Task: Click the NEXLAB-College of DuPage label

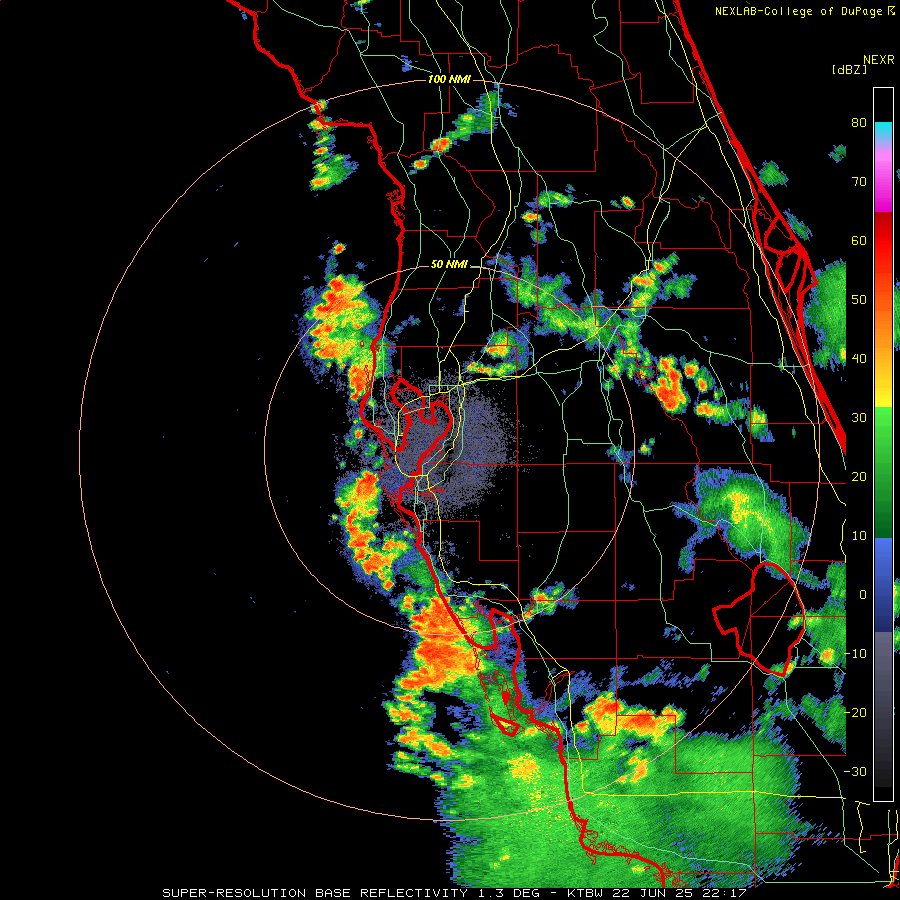Action: point(800,11)
